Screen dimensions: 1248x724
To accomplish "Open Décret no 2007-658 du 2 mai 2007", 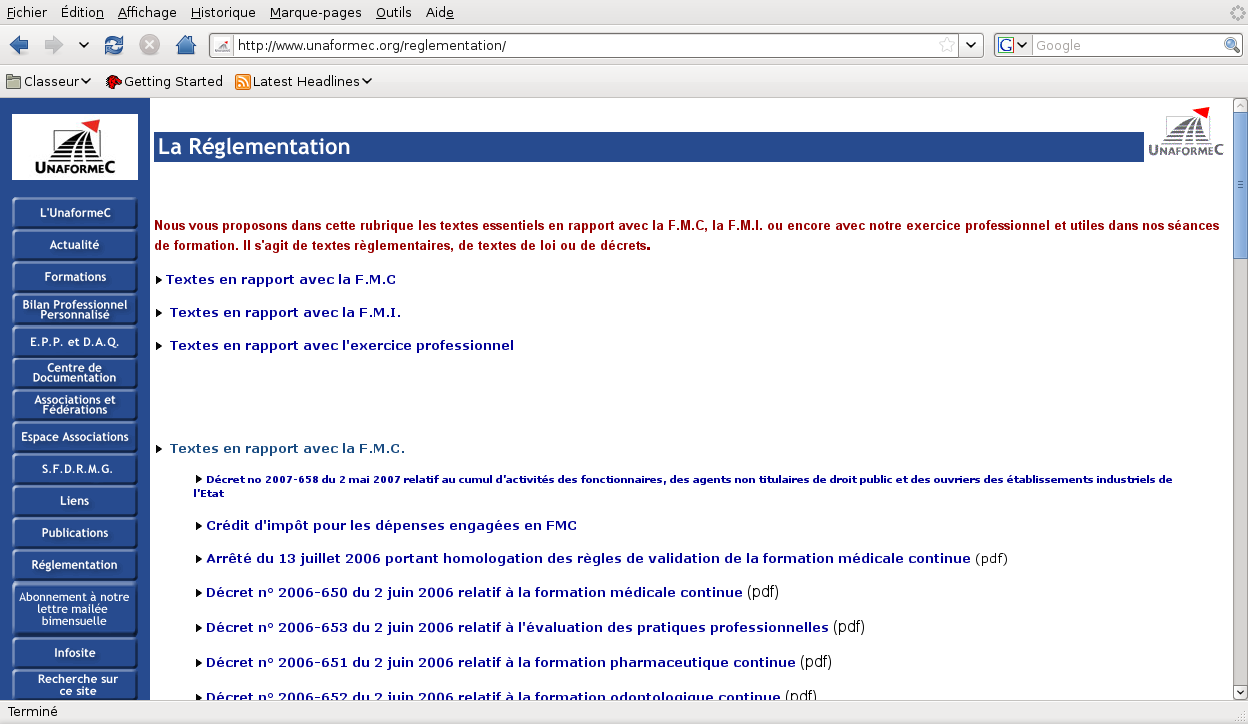I will coord(683,486).
